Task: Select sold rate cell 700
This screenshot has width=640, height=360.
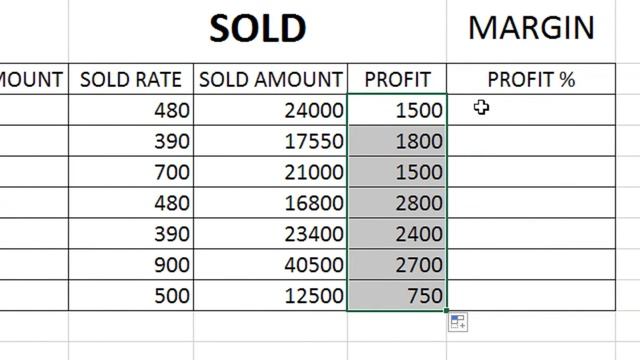Action: click(x=131, y=172)
